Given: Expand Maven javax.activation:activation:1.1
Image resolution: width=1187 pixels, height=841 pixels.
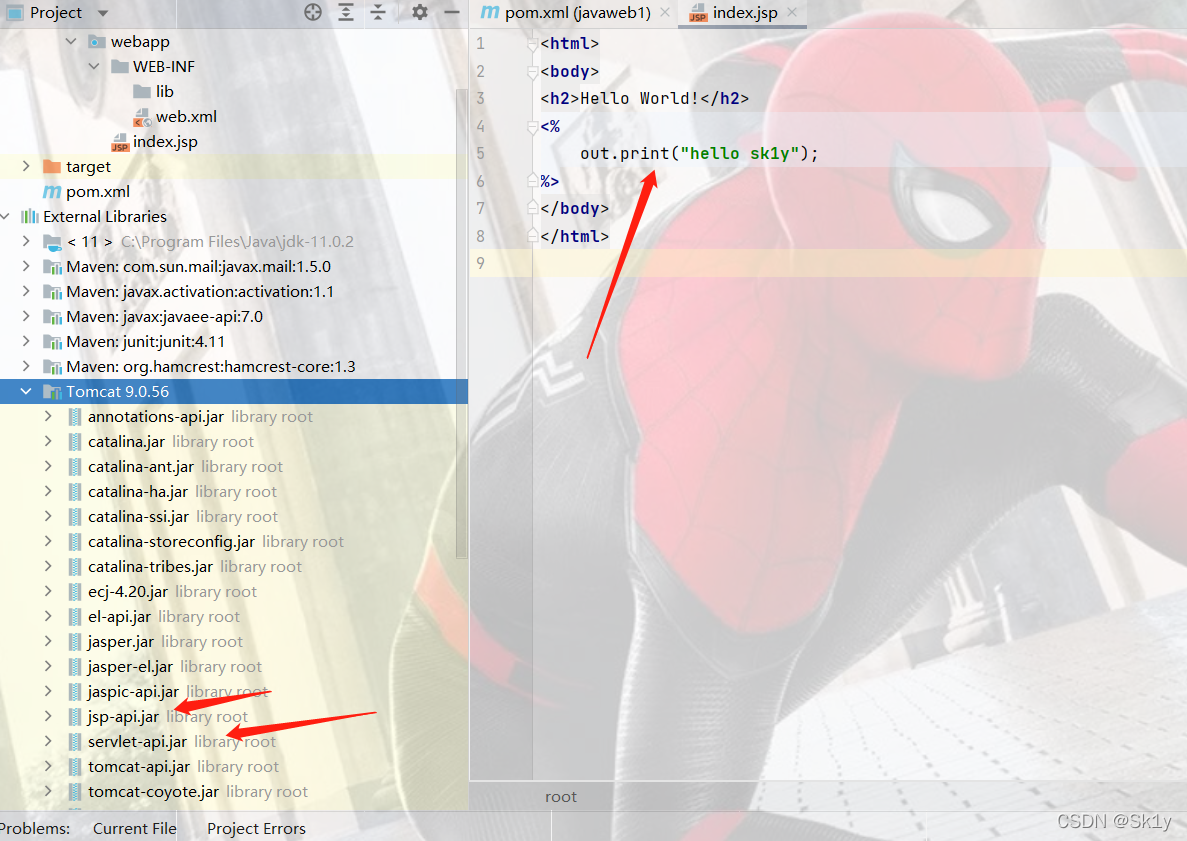Looking at the screenshot, I should tap(26, 291).
